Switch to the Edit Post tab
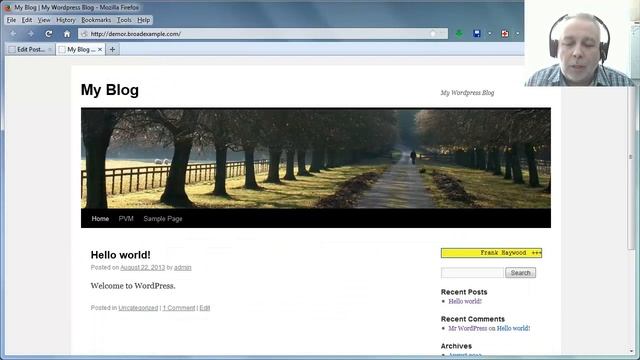 click(x=30, y=49)
